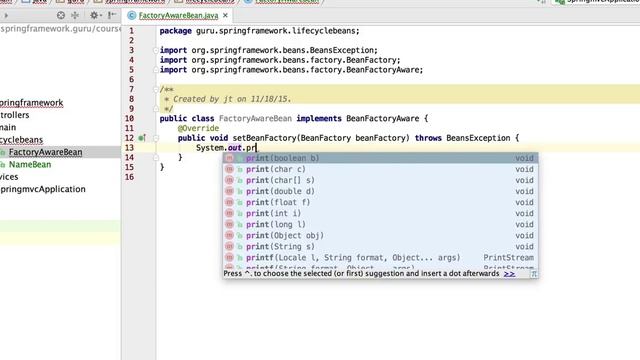Select 'vices' package in project tree
Screen dimensions: 640x360
point(9,177)
